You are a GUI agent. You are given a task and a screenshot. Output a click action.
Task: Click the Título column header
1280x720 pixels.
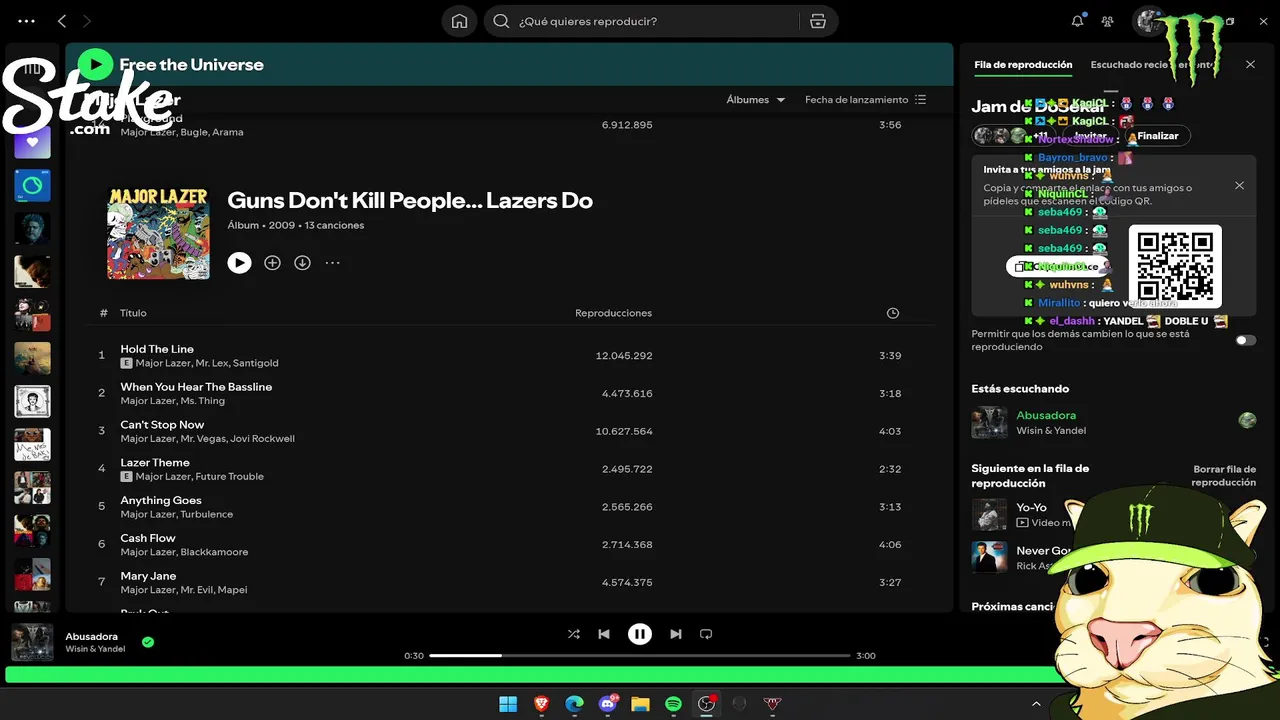[133, 313]
